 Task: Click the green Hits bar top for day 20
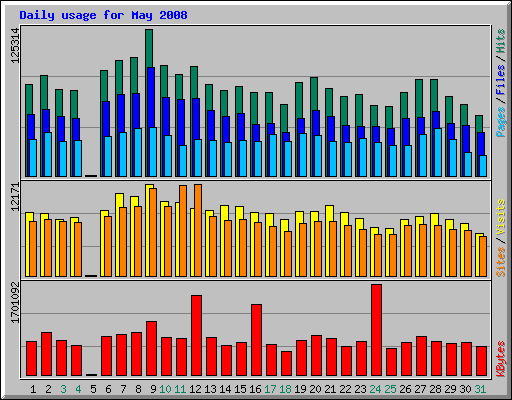click(x=314, y=94)
